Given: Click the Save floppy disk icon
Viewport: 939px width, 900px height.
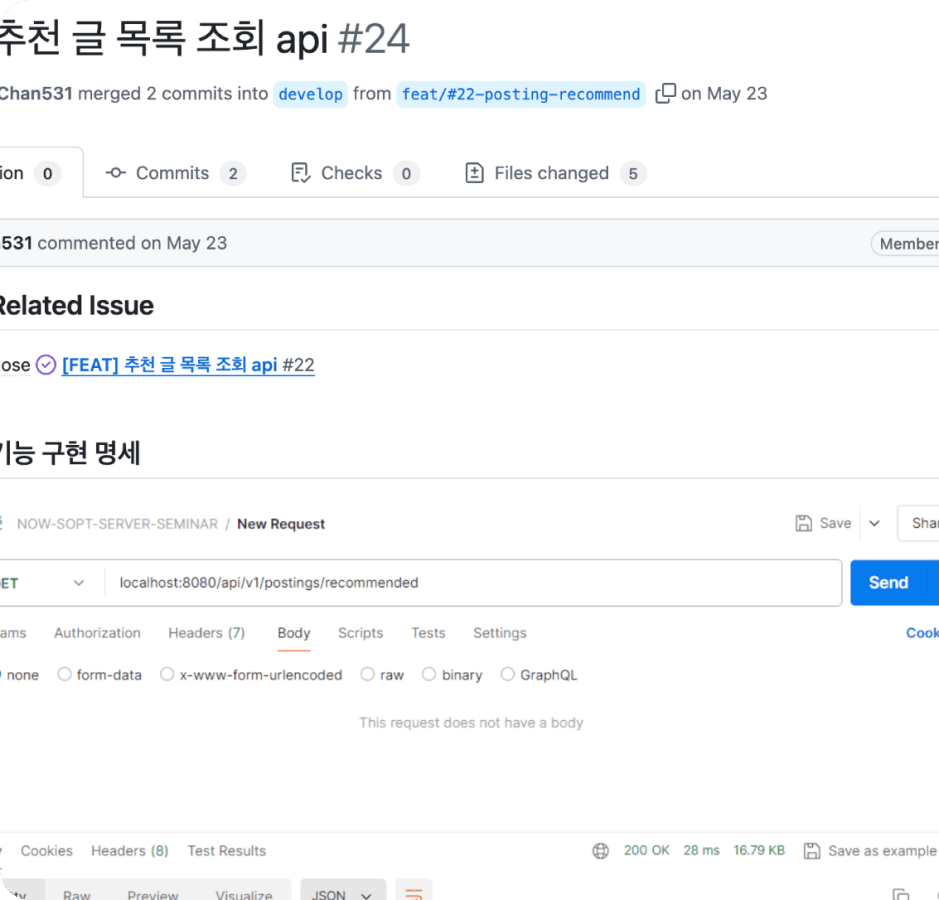Looking at the screenshot, I should point(804,523).
